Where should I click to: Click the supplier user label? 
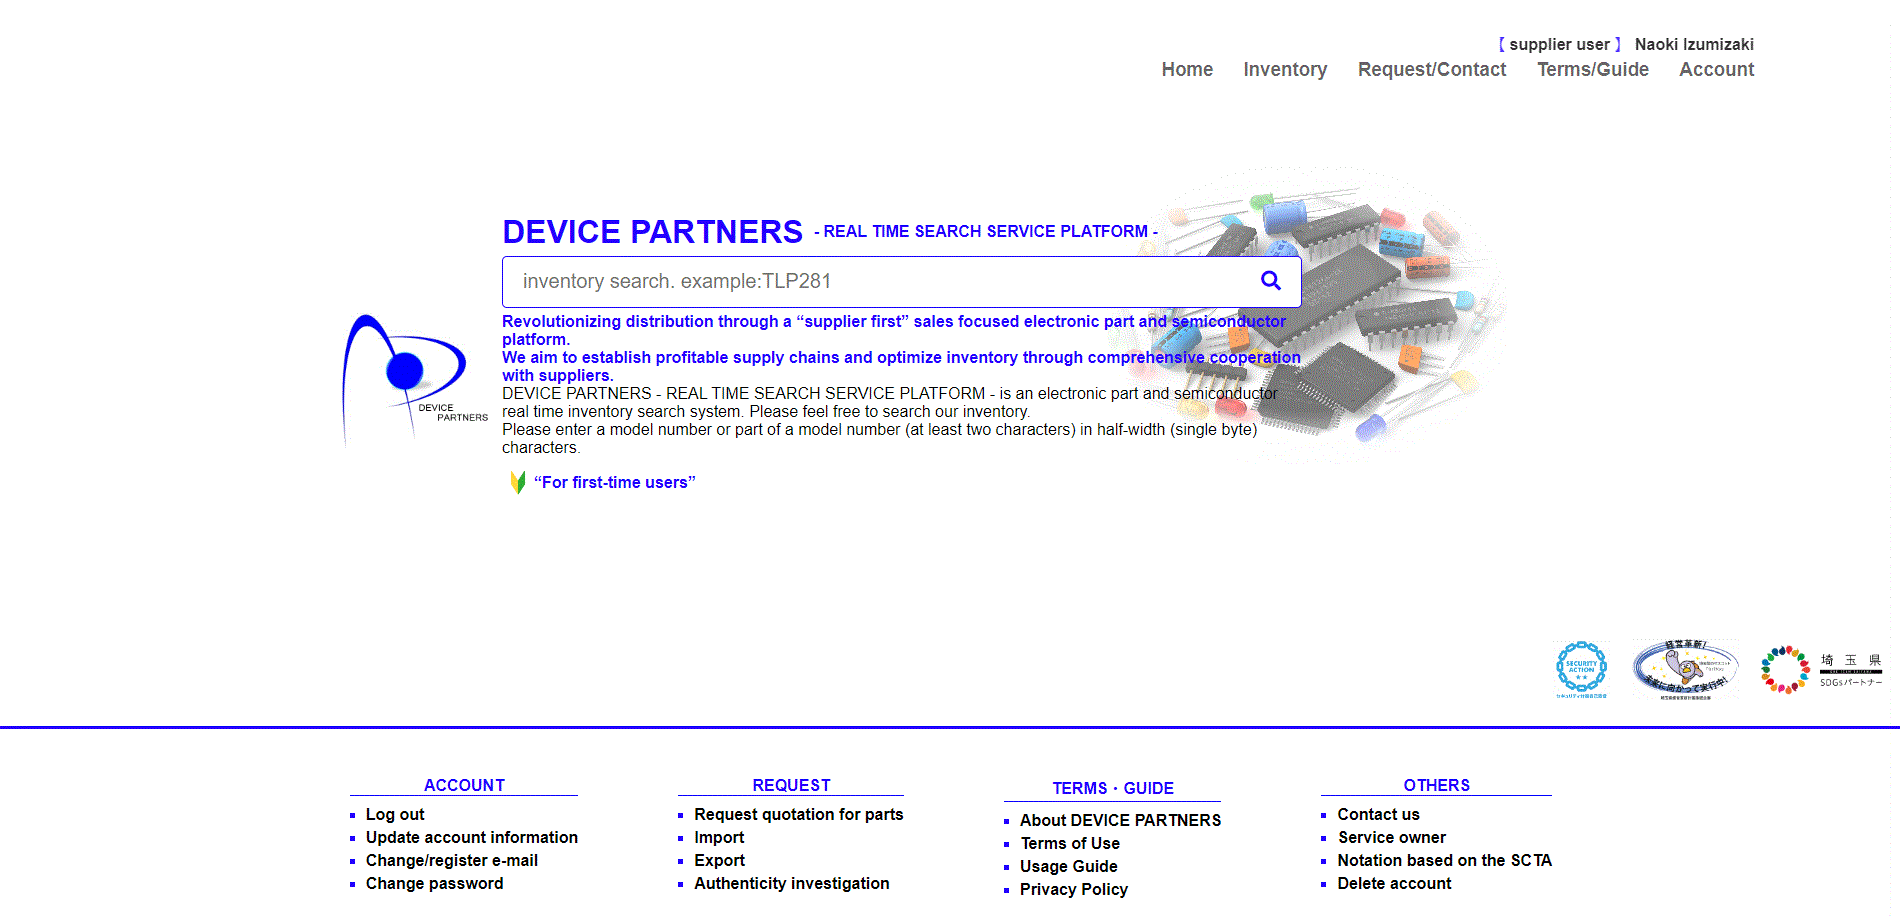(x=1560, y=44)
